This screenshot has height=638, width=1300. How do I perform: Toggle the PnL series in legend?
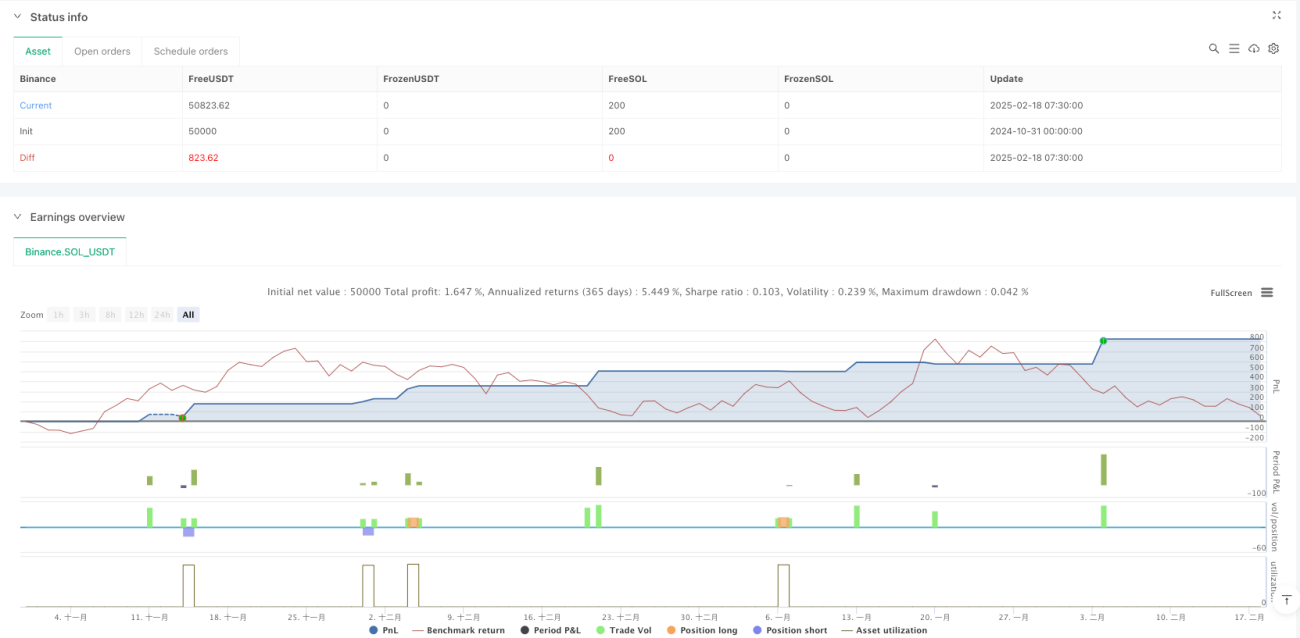pos(384,630)
